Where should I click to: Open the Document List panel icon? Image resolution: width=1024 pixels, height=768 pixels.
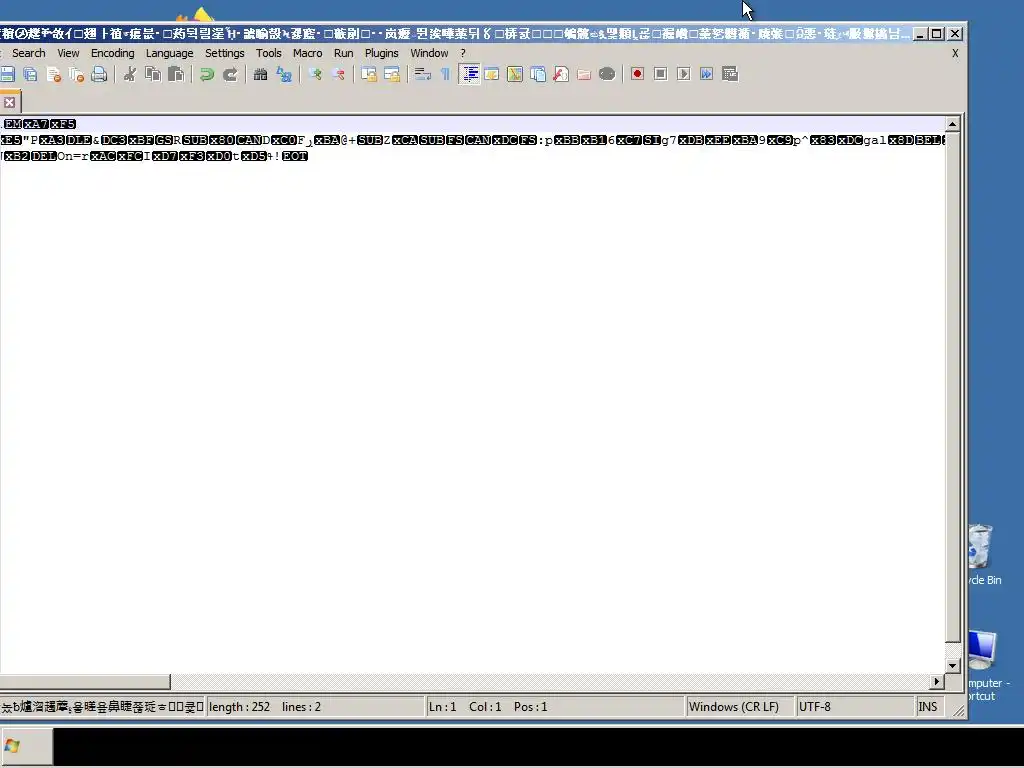coord(538,74)
